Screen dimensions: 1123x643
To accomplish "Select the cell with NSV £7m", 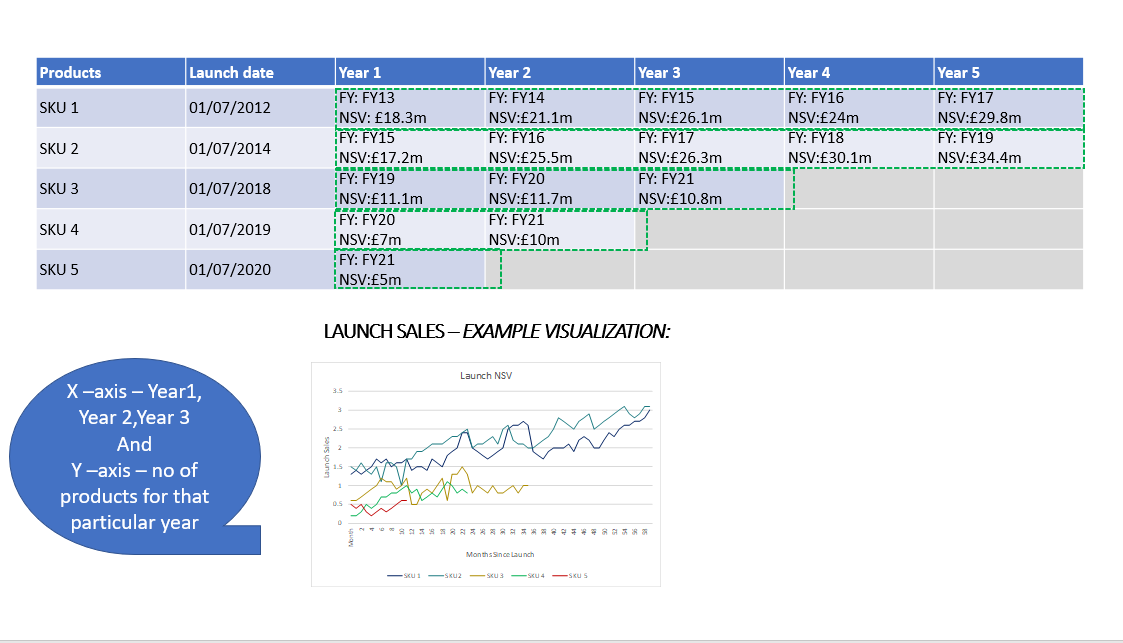I will [x=410, y=229].
